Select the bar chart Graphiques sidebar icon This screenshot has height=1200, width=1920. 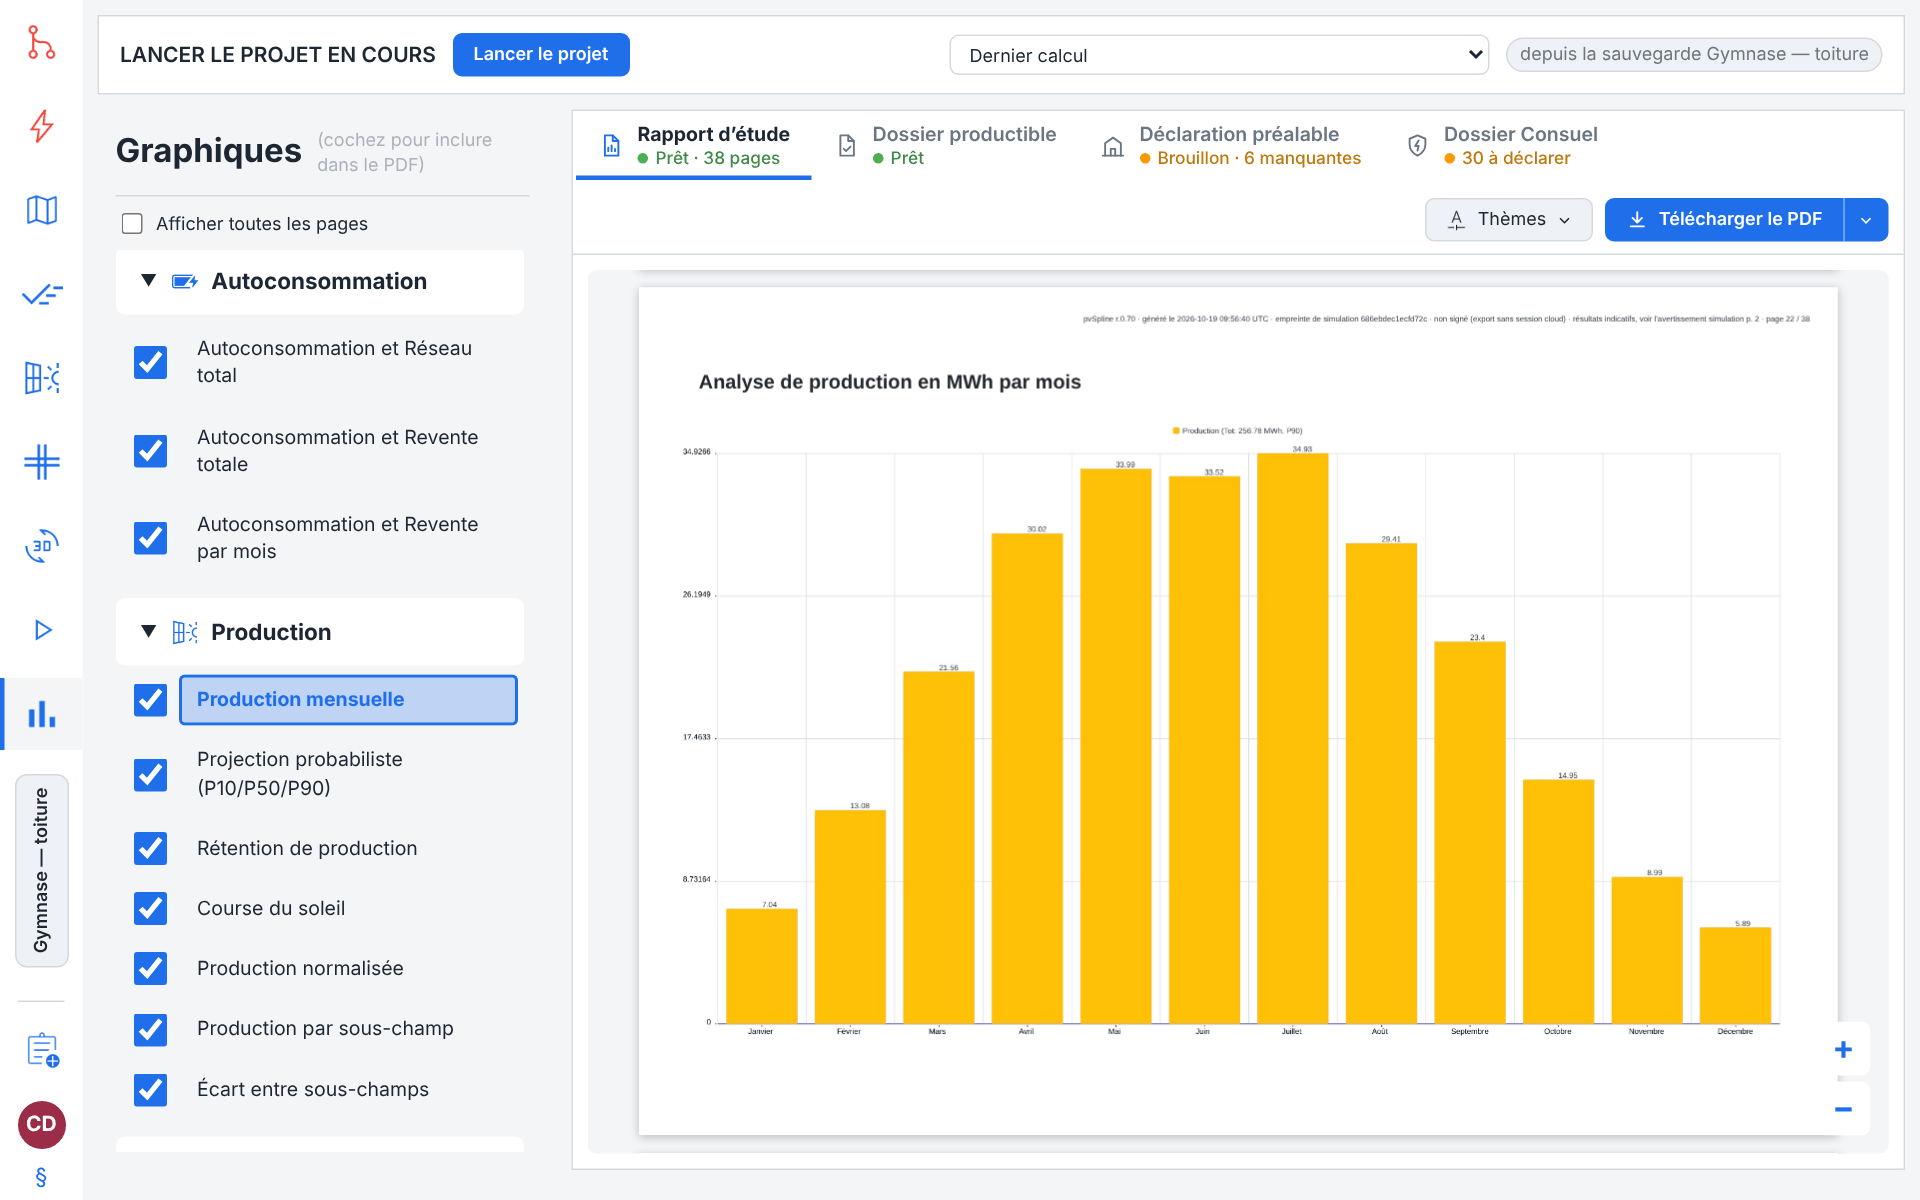(41, 714)
